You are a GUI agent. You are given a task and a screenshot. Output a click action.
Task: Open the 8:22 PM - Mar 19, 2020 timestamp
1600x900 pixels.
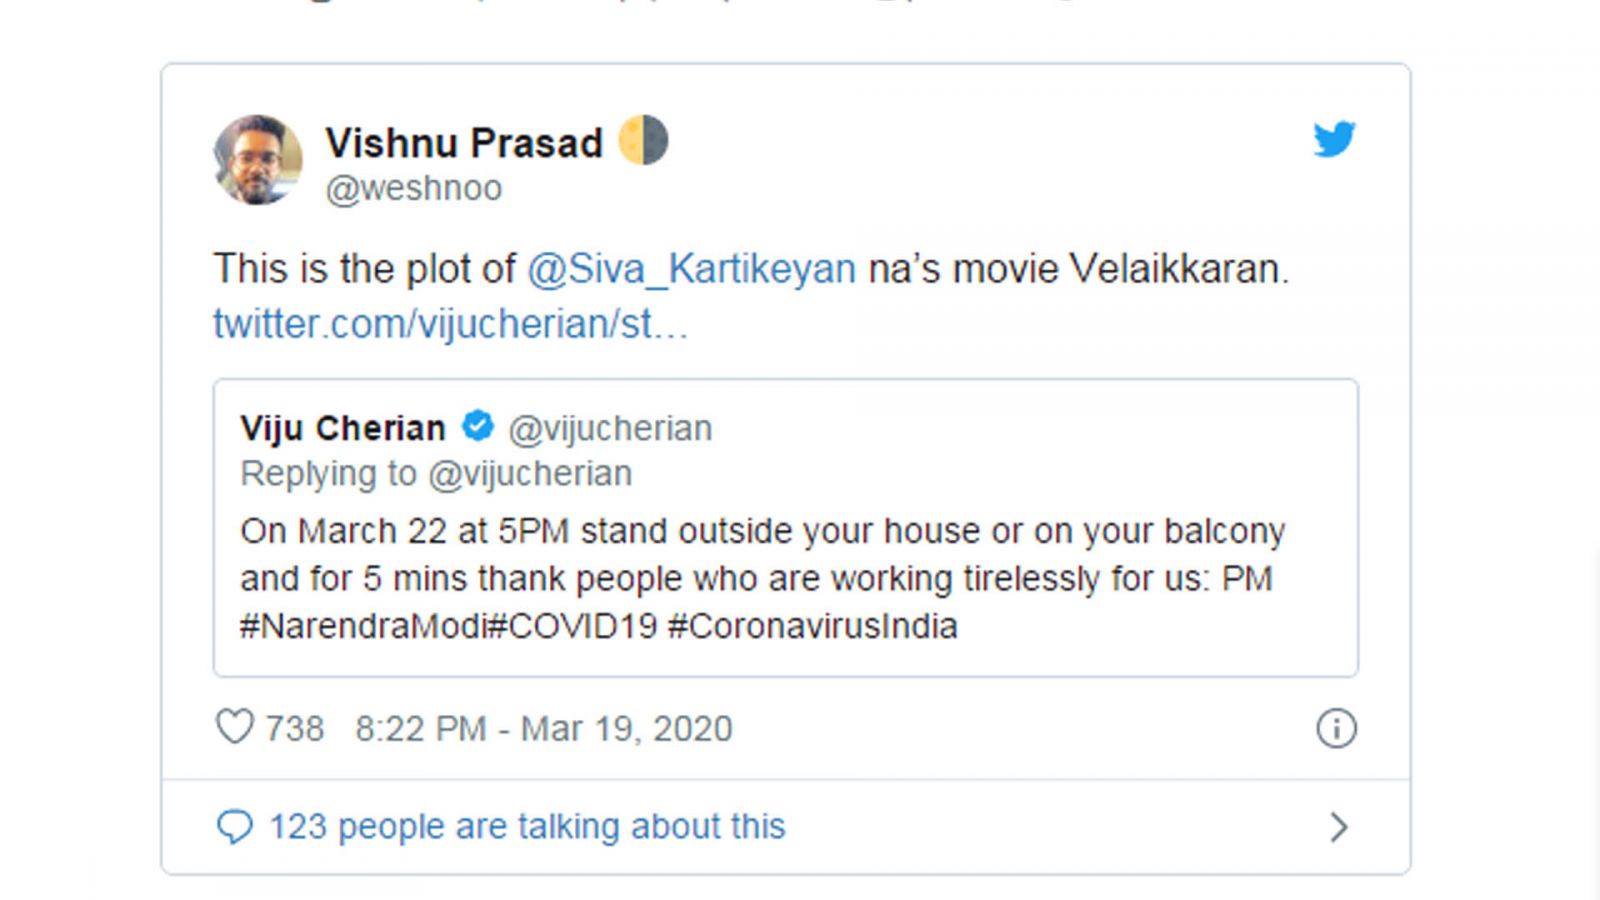(x=543, y=728)
